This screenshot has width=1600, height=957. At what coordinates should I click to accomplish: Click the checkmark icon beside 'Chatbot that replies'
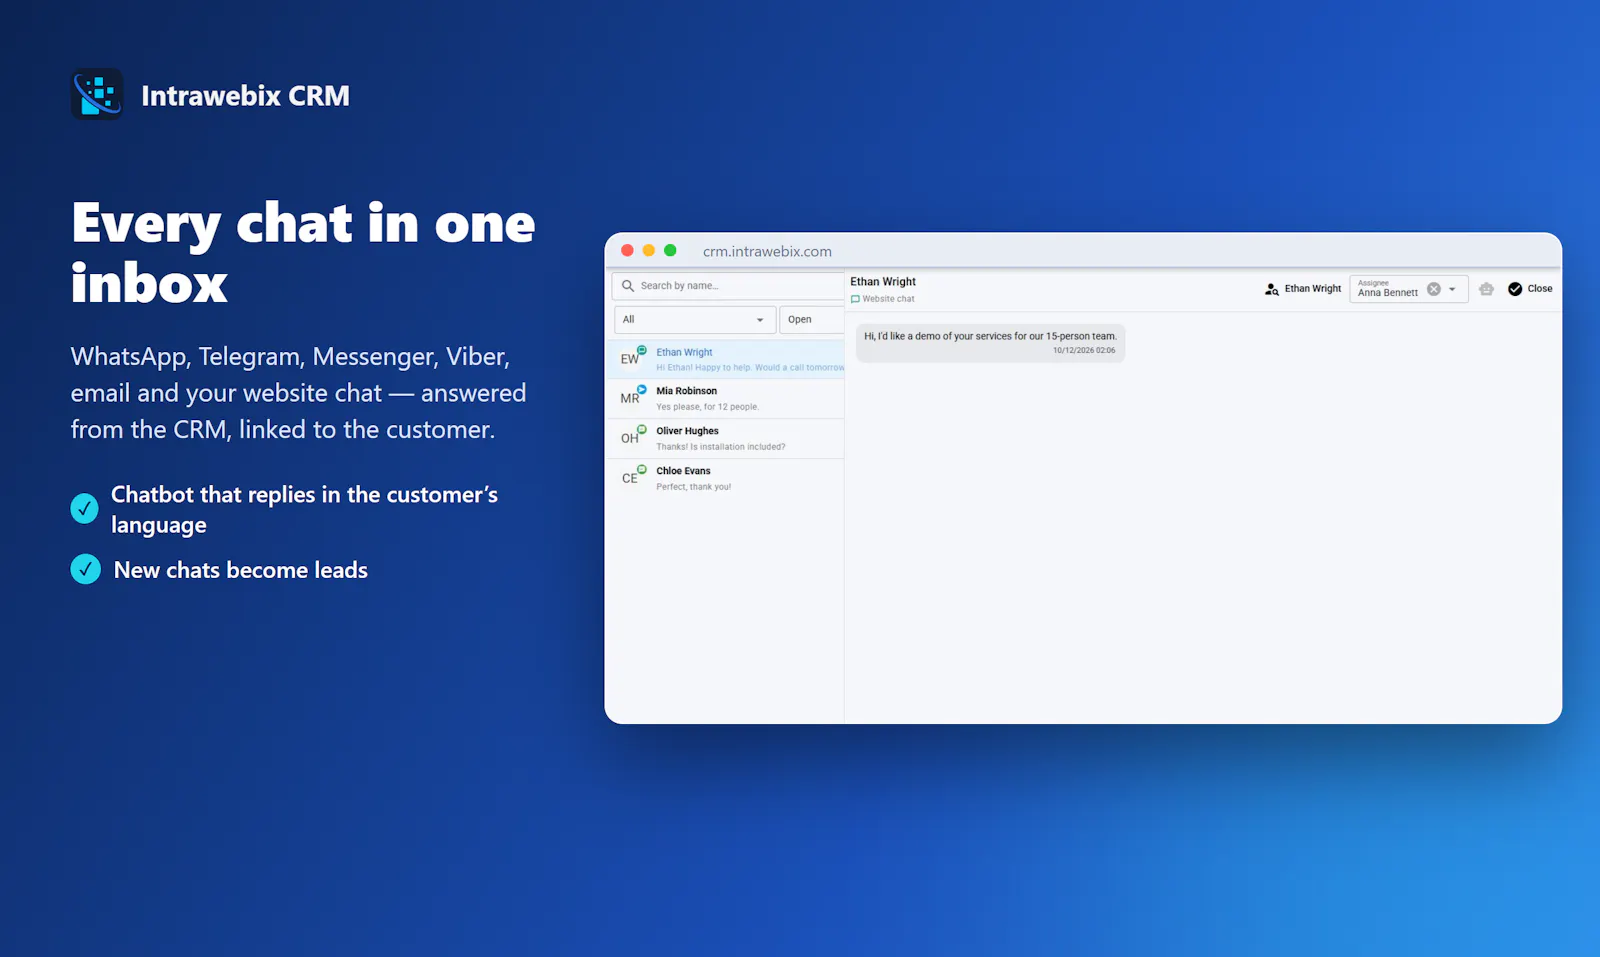pyautogui.click(x=85, y=509)
